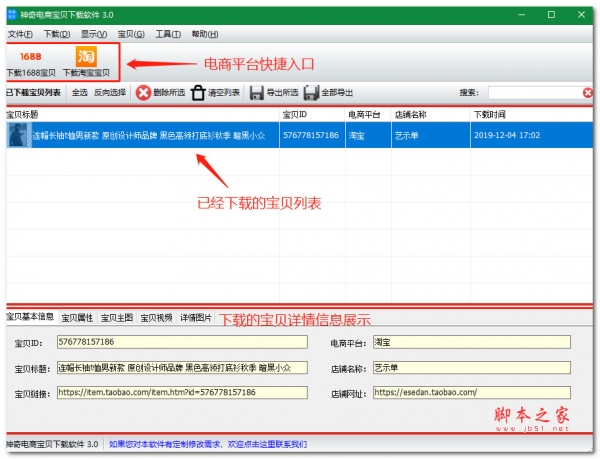Click ID cell 576778157186 in the list
This screenshot has height=459, width=600.
(311, 135)
